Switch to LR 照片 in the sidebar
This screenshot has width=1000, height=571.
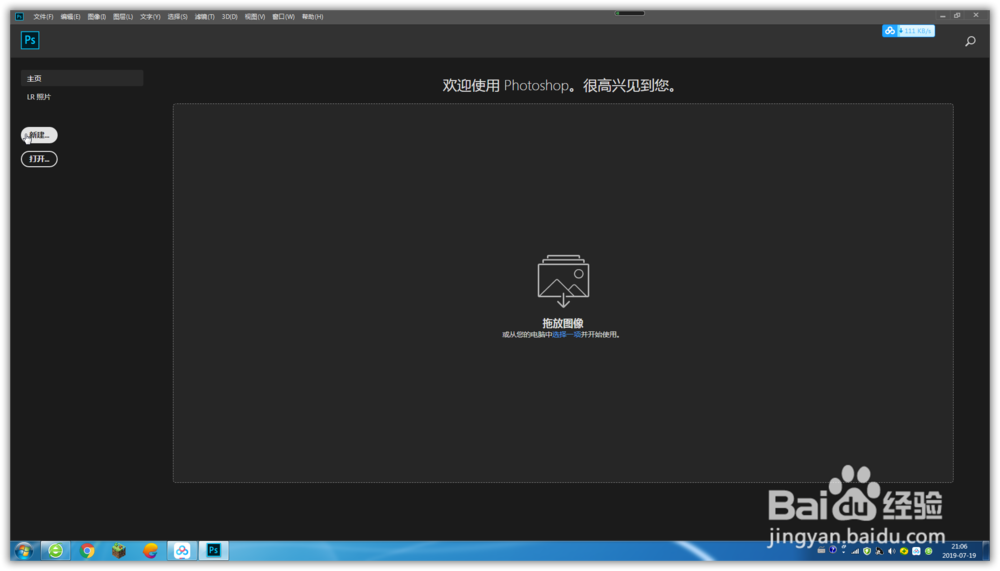pos(39,97)
